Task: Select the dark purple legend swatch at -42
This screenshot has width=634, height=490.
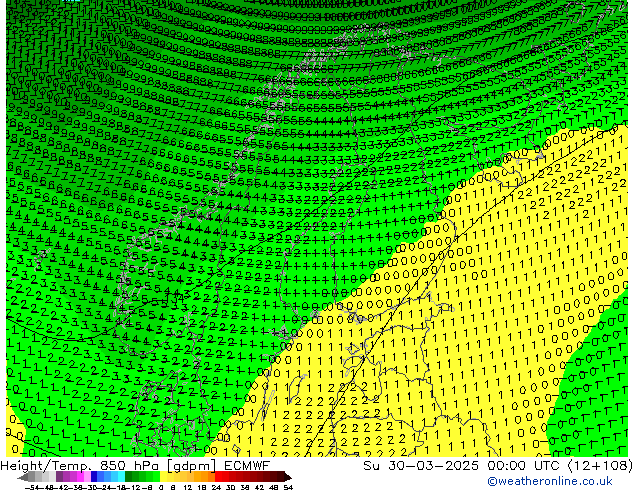Action: click(59, 477)
